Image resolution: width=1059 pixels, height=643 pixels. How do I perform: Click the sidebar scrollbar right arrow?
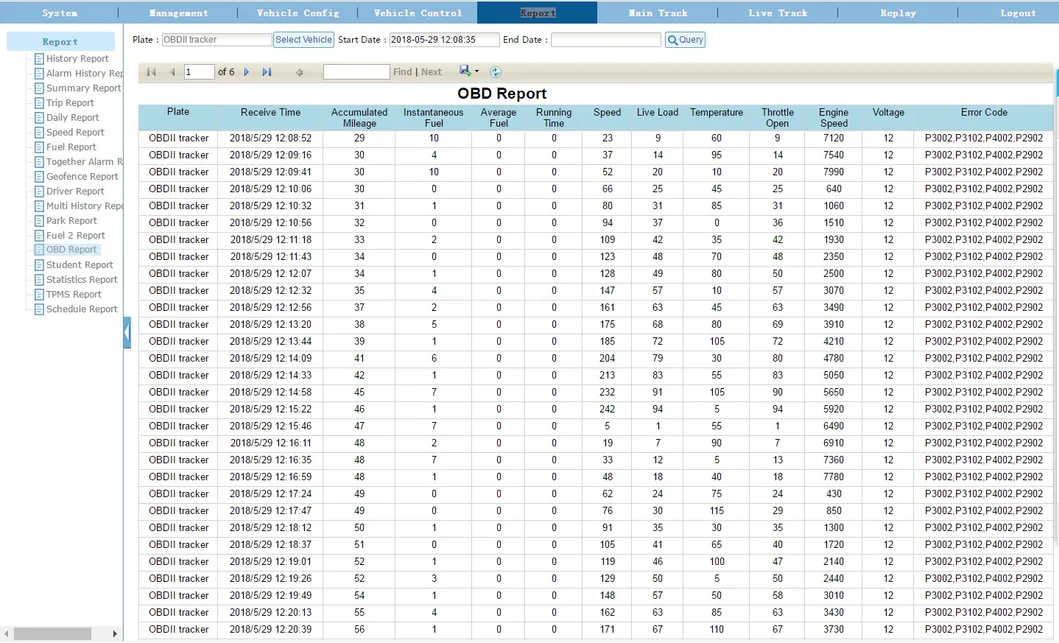click(115, 634)
